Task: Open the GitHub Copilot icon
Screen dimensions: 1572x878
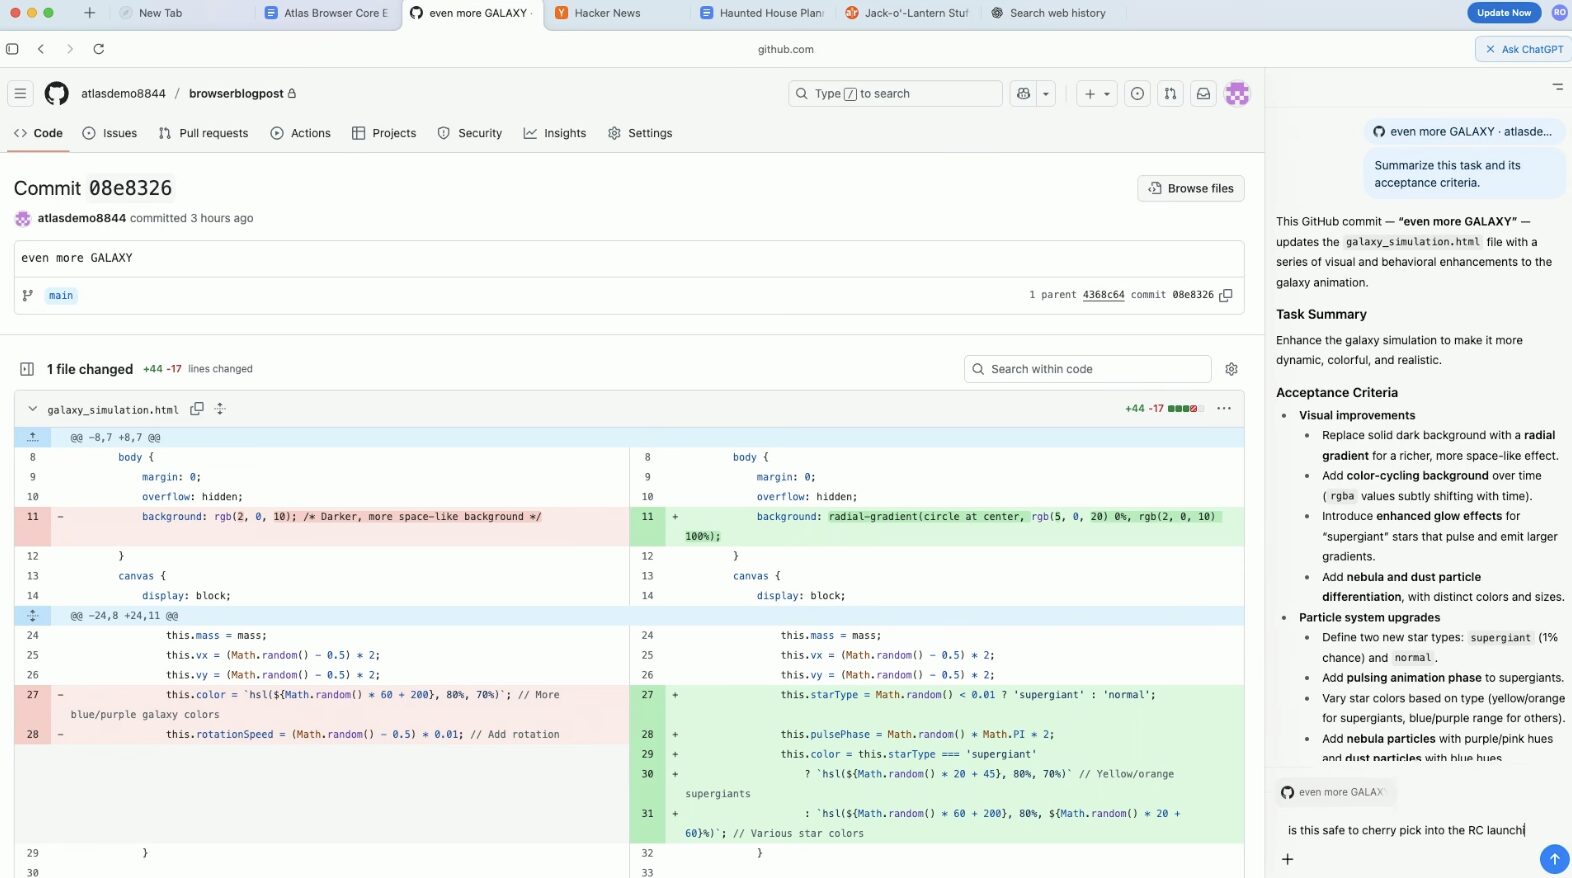Action: tap(1023, 94)
